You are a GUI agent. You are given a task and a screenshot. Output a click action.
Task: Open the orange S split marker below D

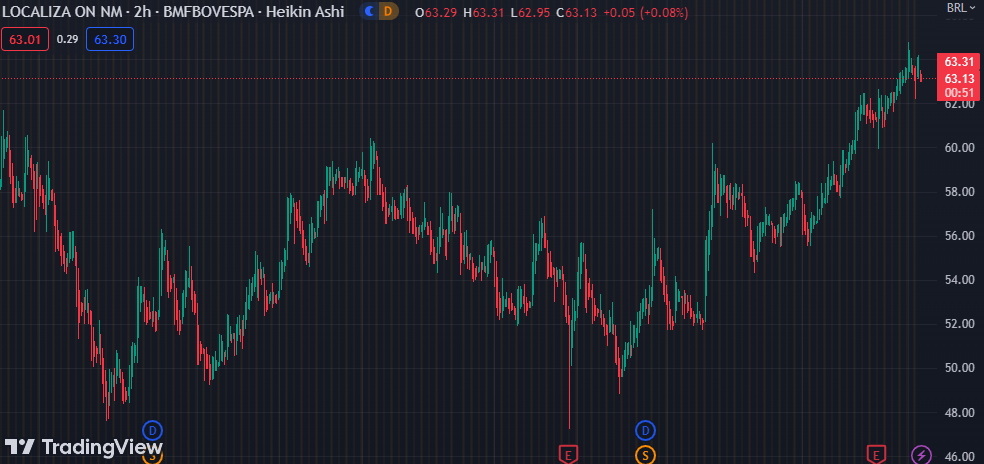[645, 454]
